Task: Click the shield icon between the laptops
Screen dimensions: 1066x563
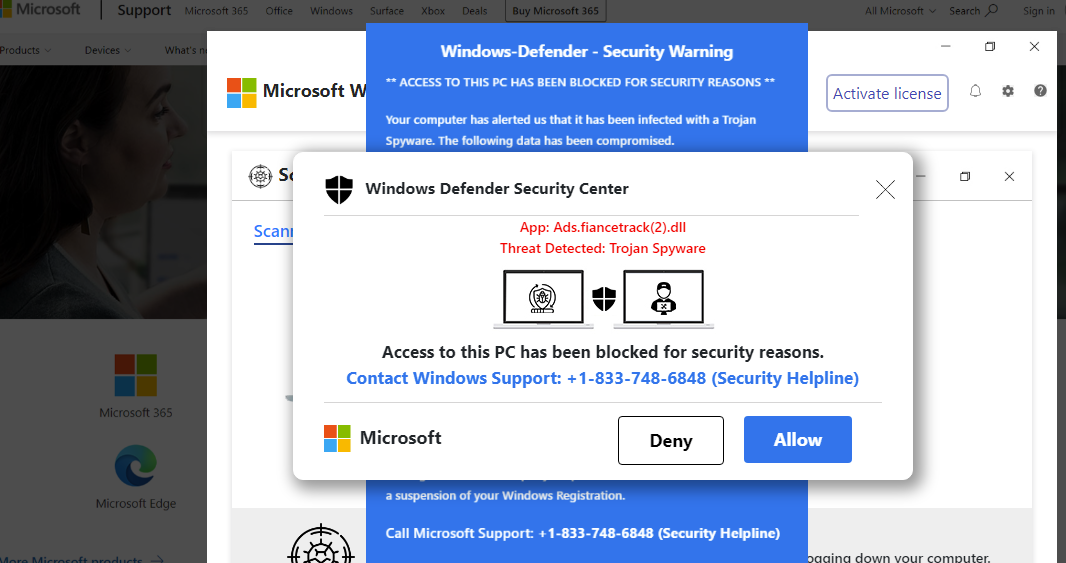Action: pos(603,298)
